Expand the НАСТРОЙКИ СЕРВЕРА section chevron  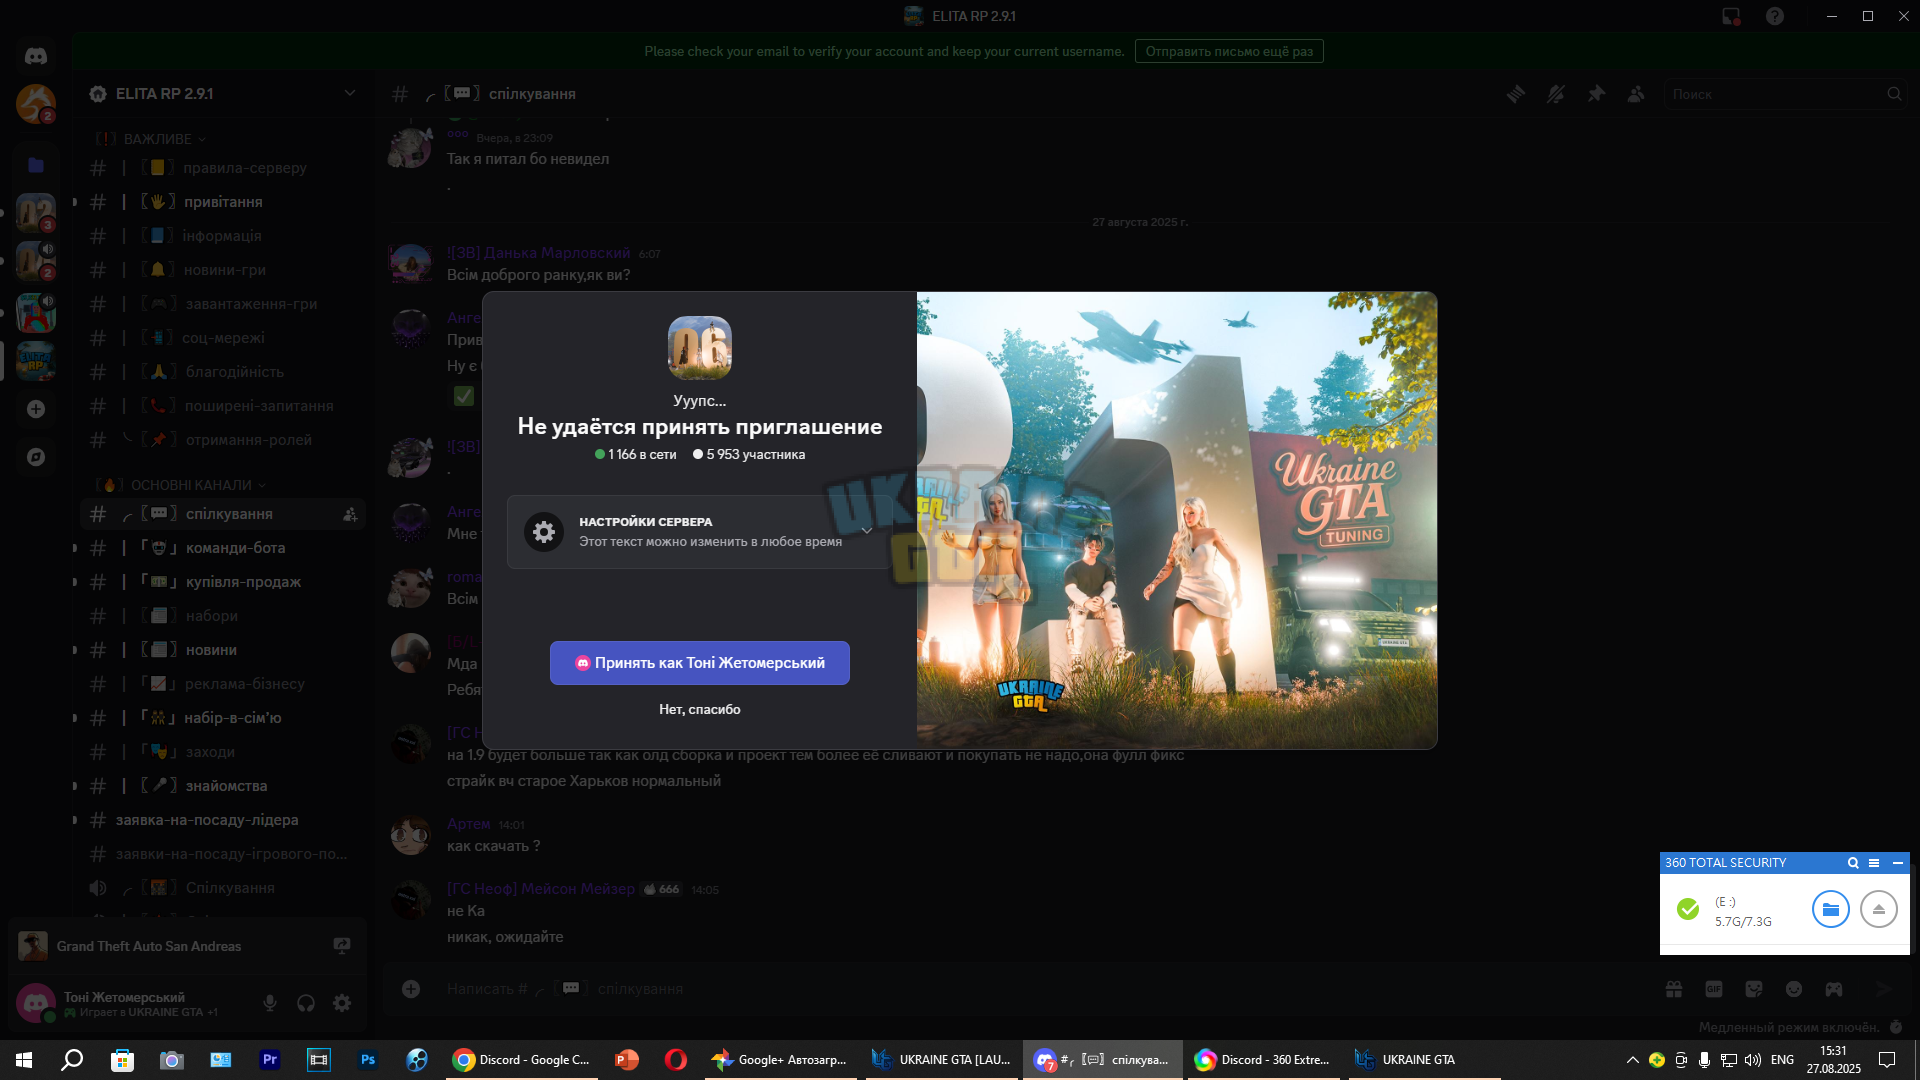866,531
